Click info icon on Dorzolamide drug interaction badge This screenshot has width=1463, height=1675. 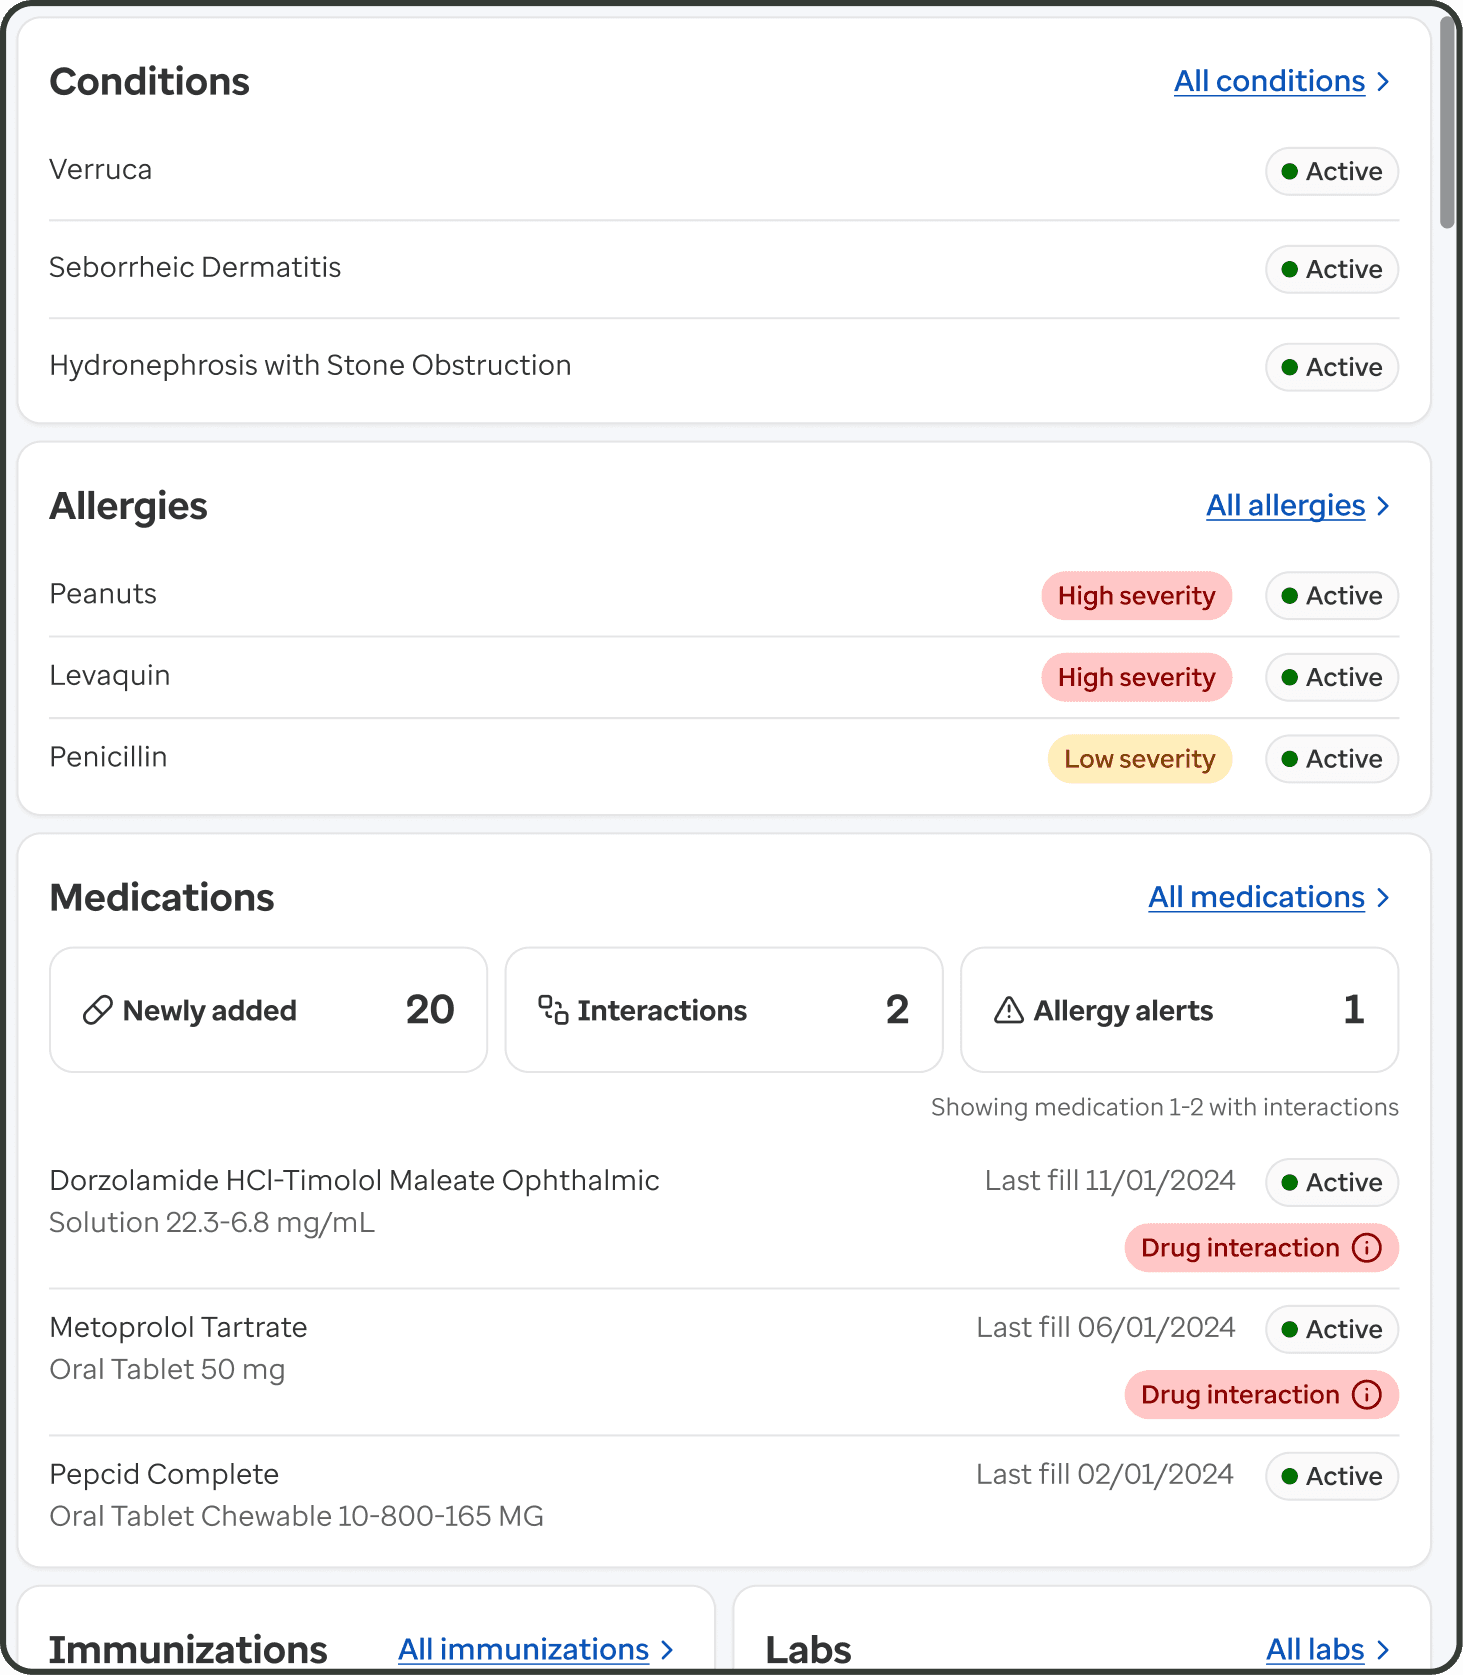(x=1366, y=1248)
